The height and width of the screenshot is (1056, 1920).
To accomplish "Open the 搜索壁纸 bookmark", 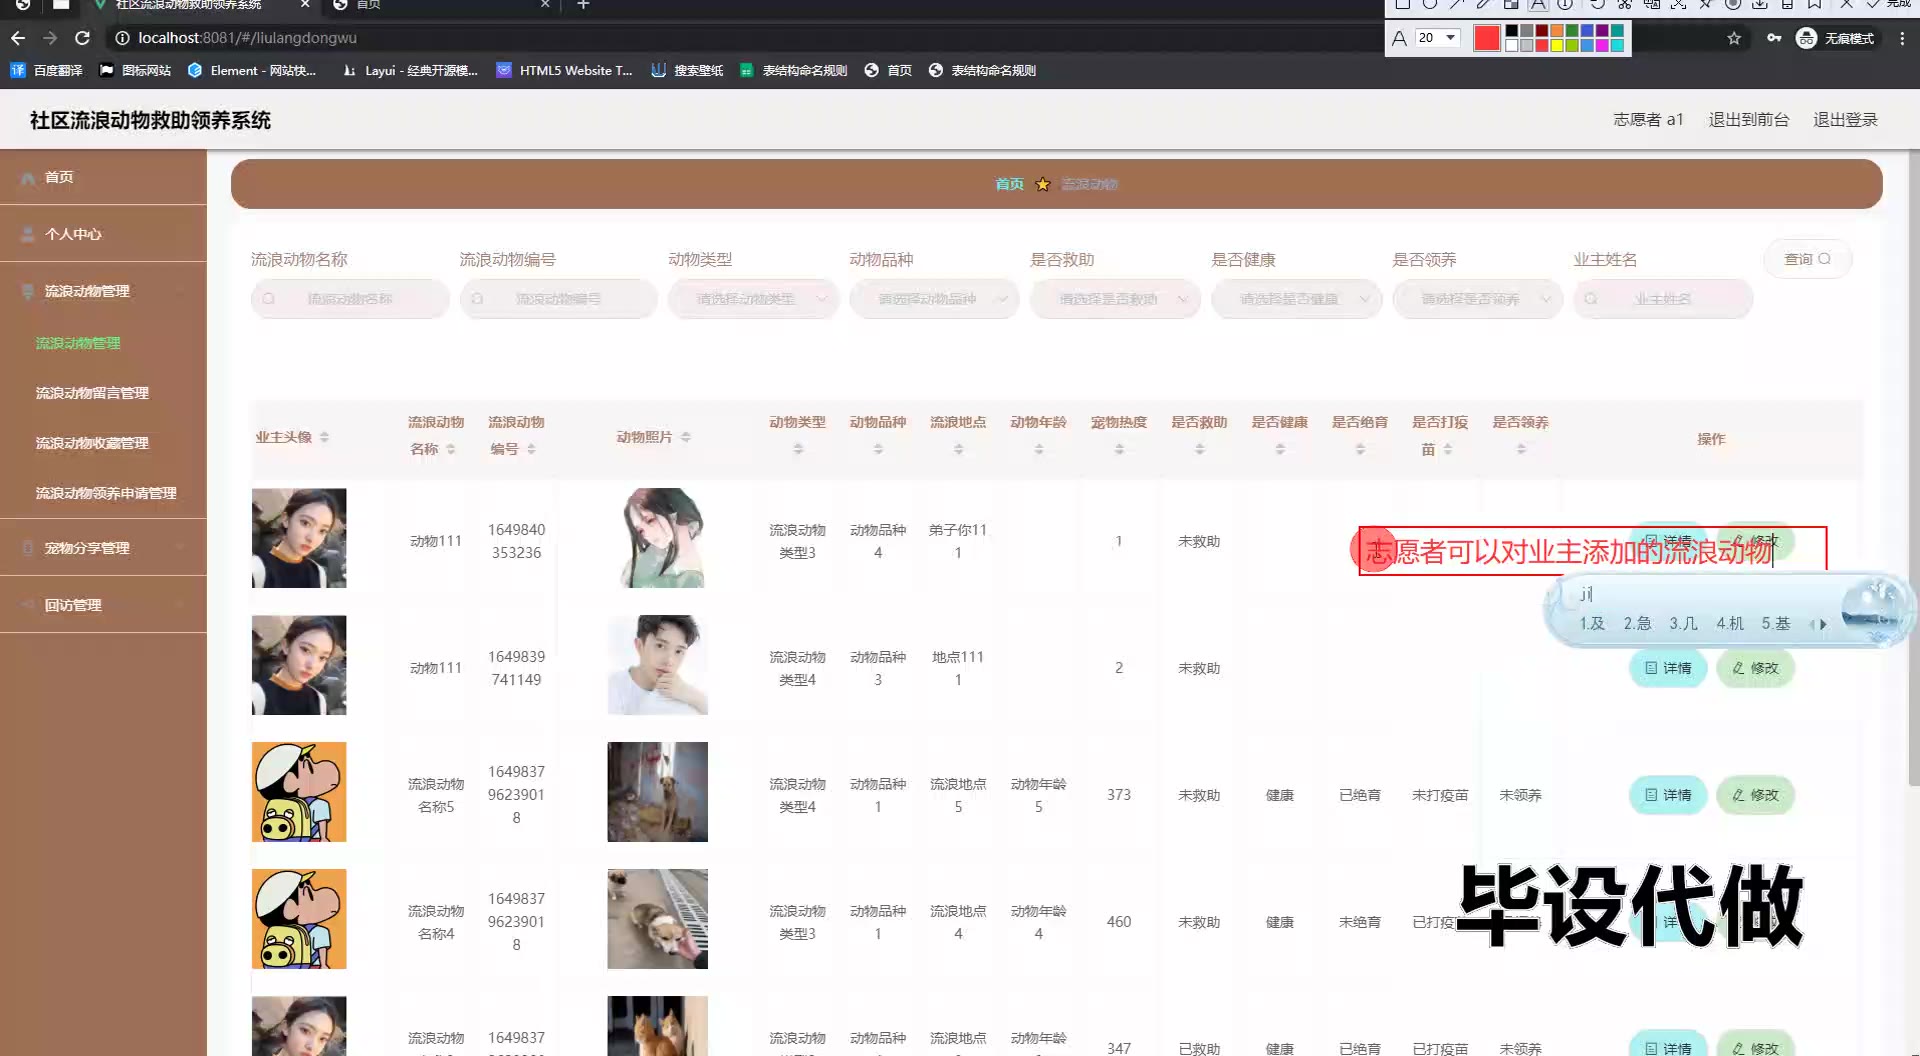I will [687, 70].
